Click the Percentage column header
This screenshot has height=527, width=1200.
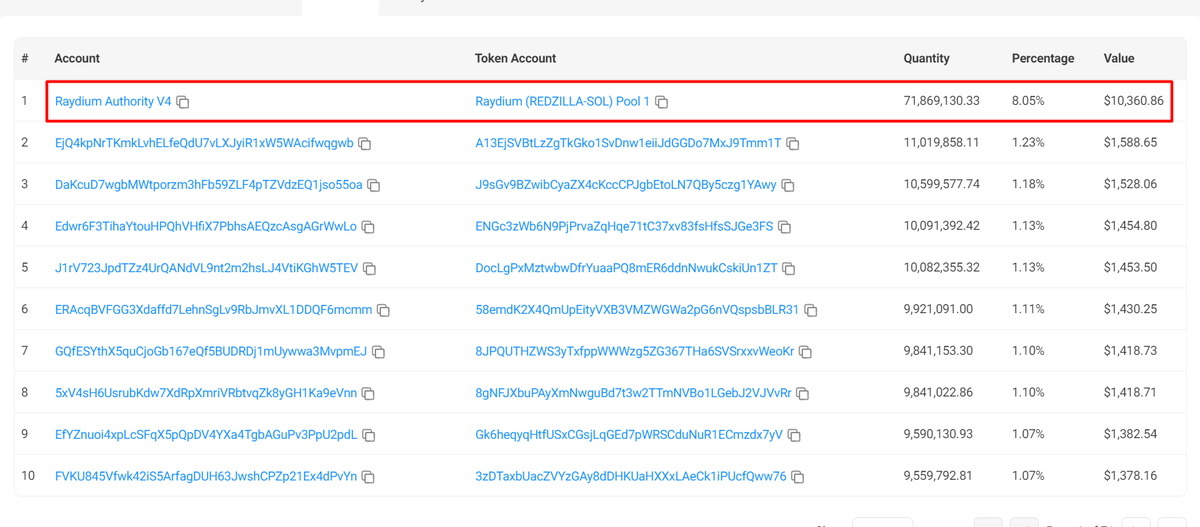(x=1043, y=58)
